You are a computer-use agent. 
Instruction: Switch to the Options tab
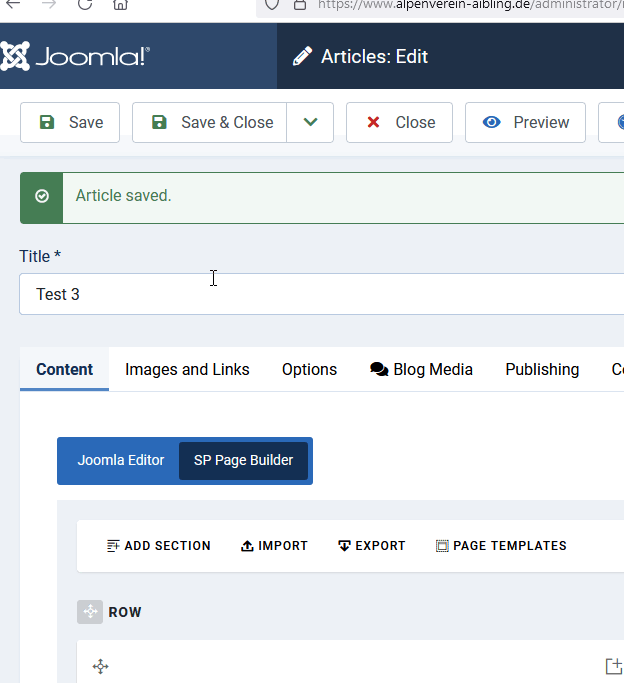pos(309,369)
